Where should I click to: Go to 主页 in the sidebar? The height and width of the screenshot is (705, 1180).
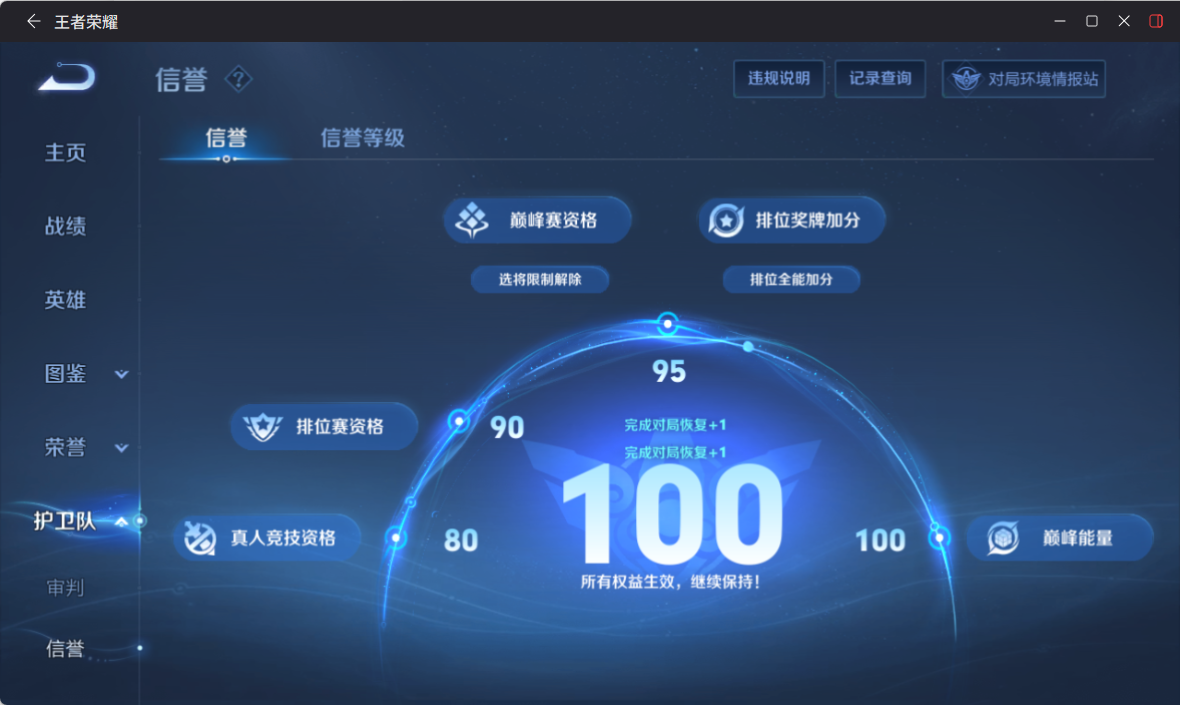coord(65,152)
